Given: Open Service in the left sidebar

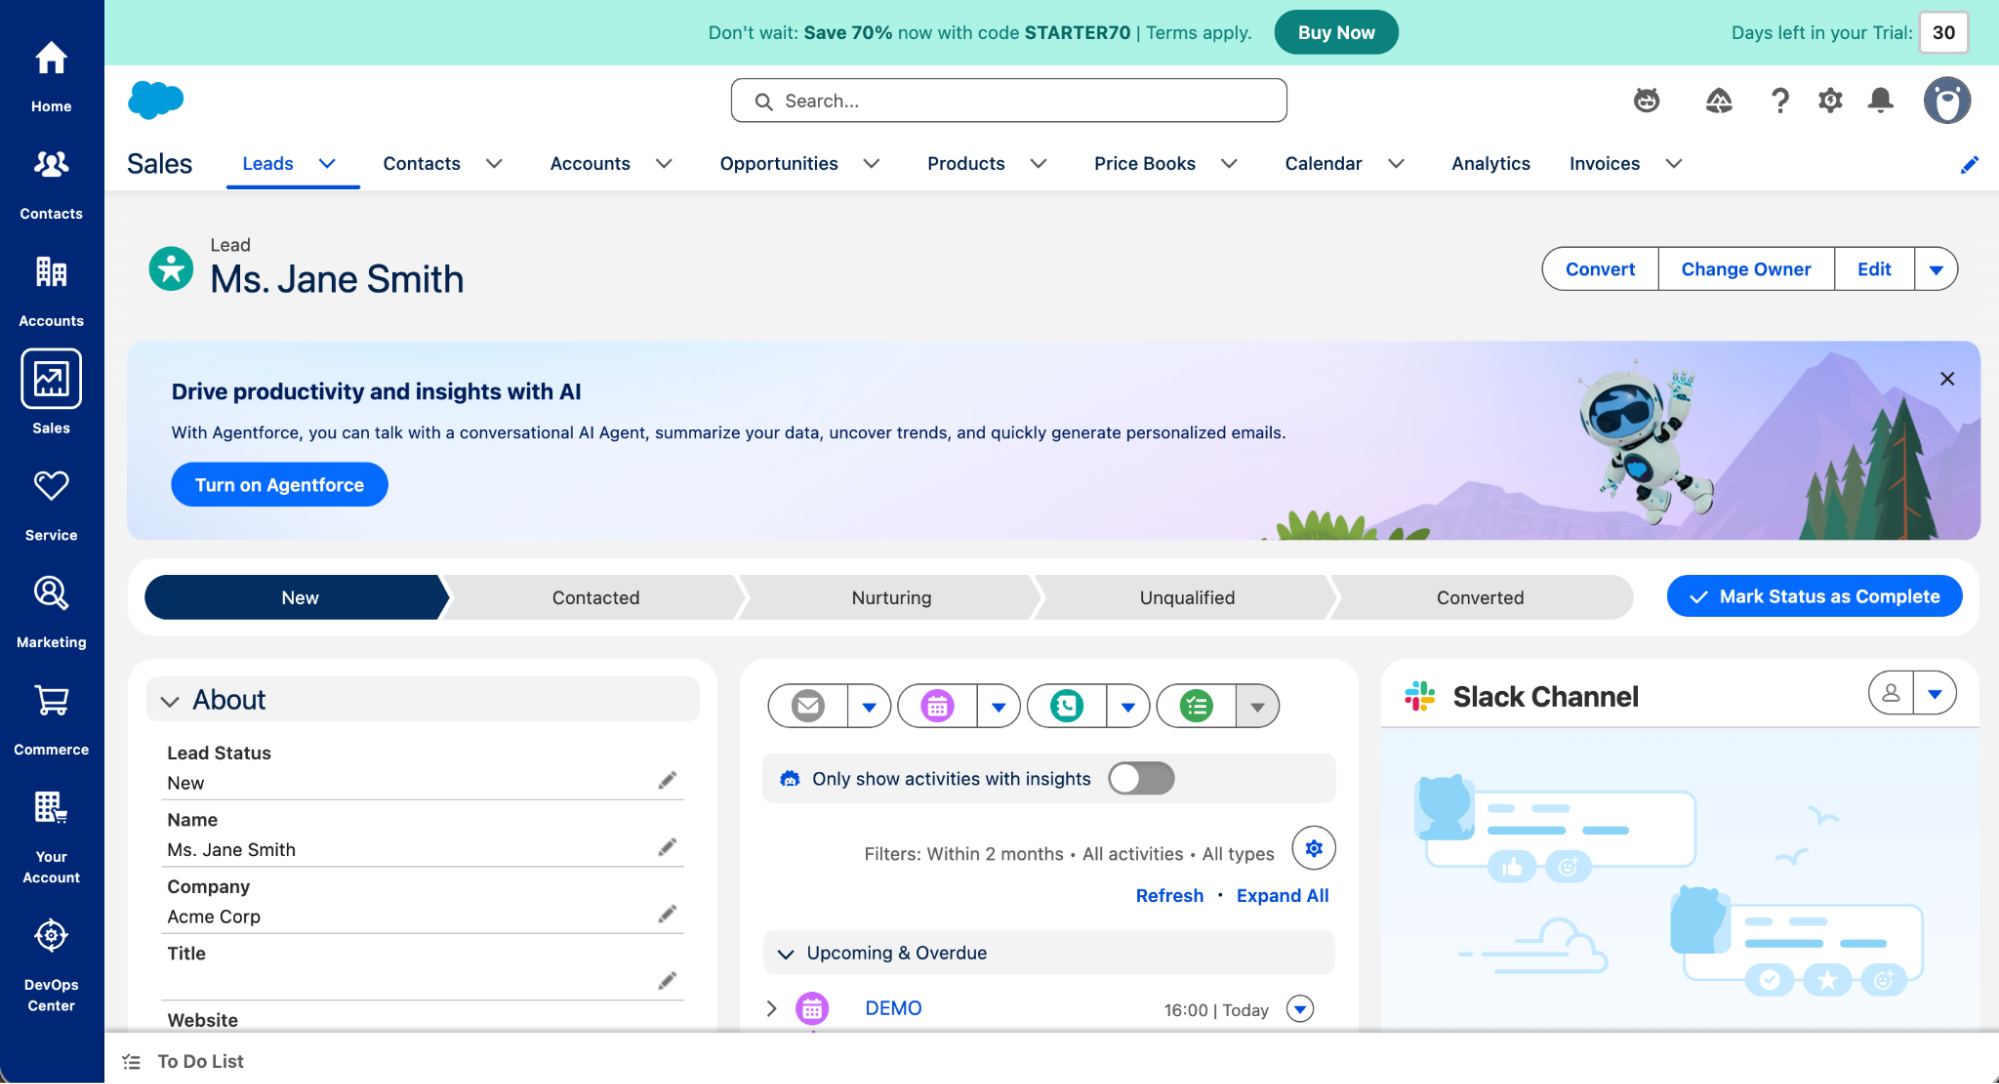Looking at the screenshot, I should coord(51,504).
